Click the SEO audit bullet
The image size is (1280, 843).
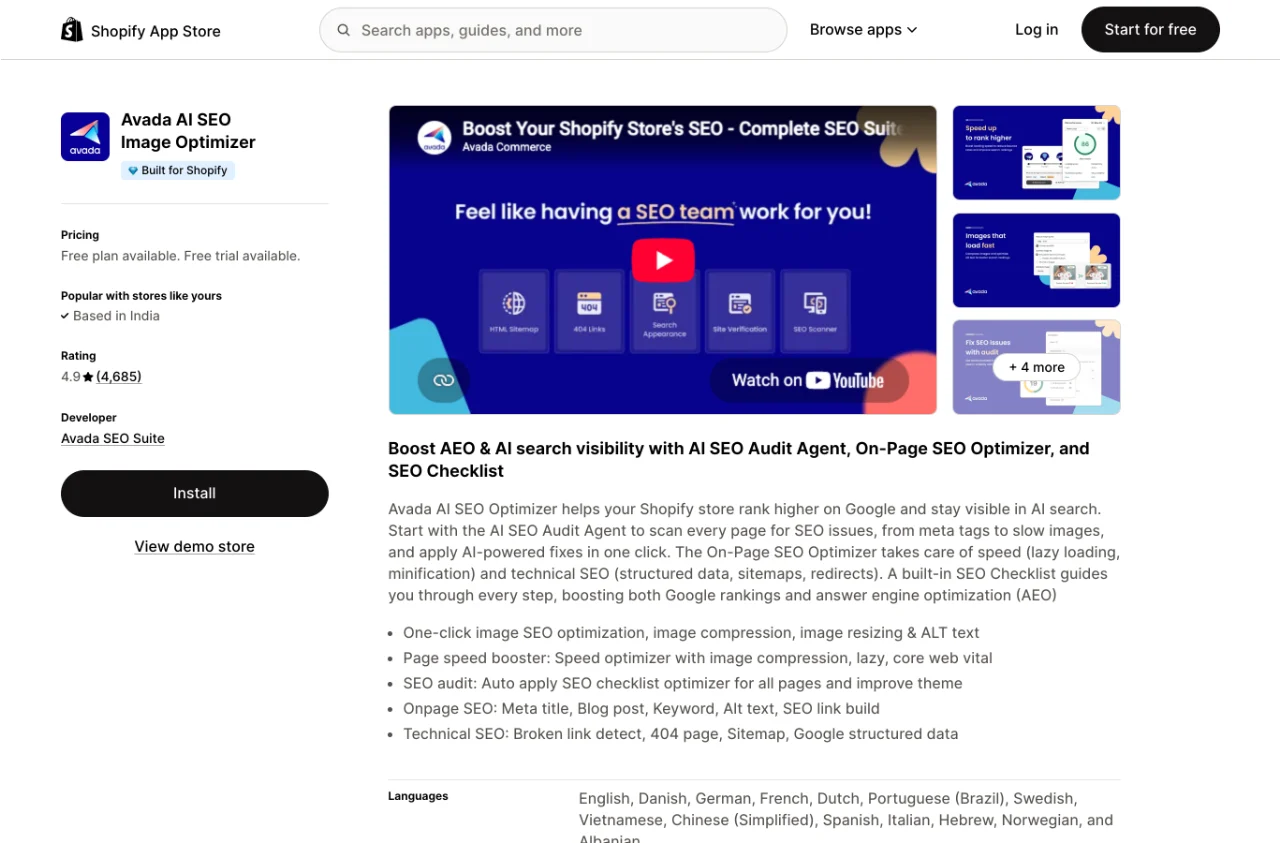(683, 683)
